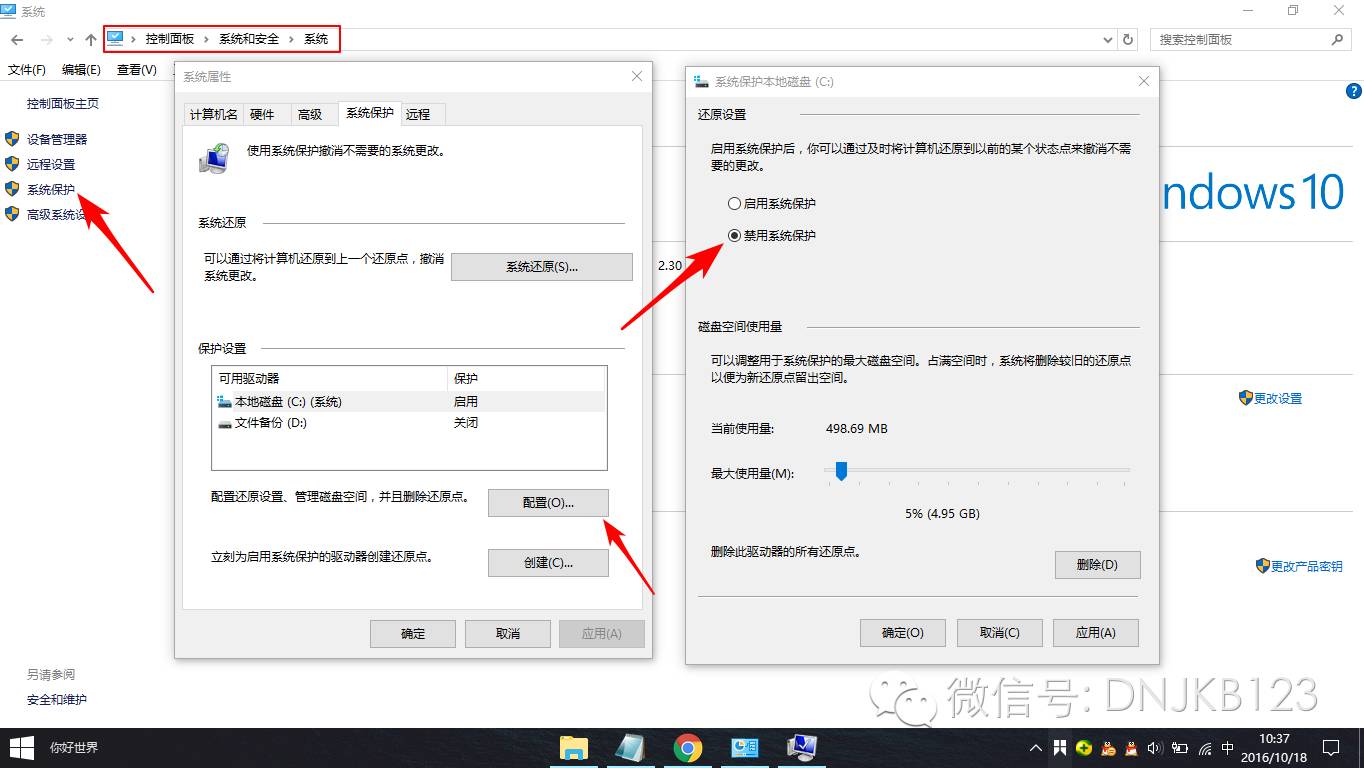Open the 查看(V) menu
Viewport: 1364px width, 768px height.
[x=137, y=70]
